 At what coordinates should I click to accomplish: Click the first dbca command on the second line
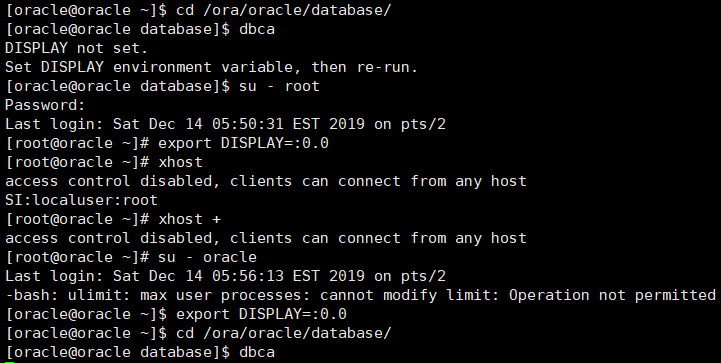pyautogui.click(x=257, y=29)
